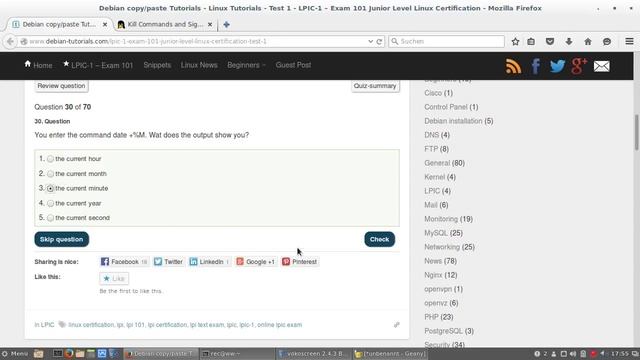The image size is (640, 360).
Task: Click the Skip question button
Action: (62, 239)
